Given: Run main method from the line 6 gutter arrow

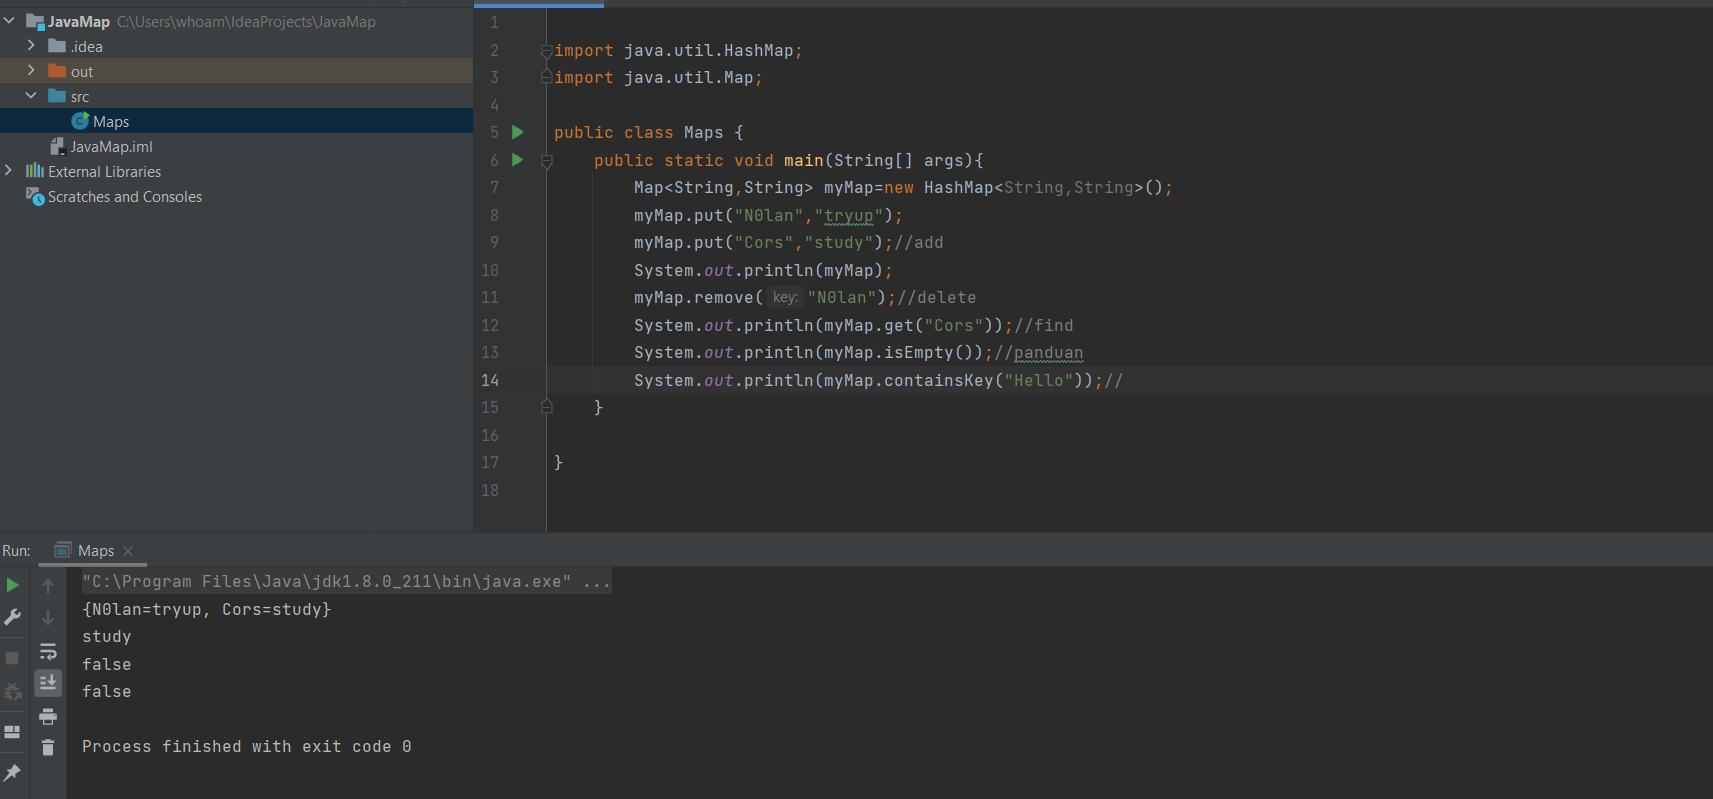Looking at the screenshot, I should click(x=518, y=159).
